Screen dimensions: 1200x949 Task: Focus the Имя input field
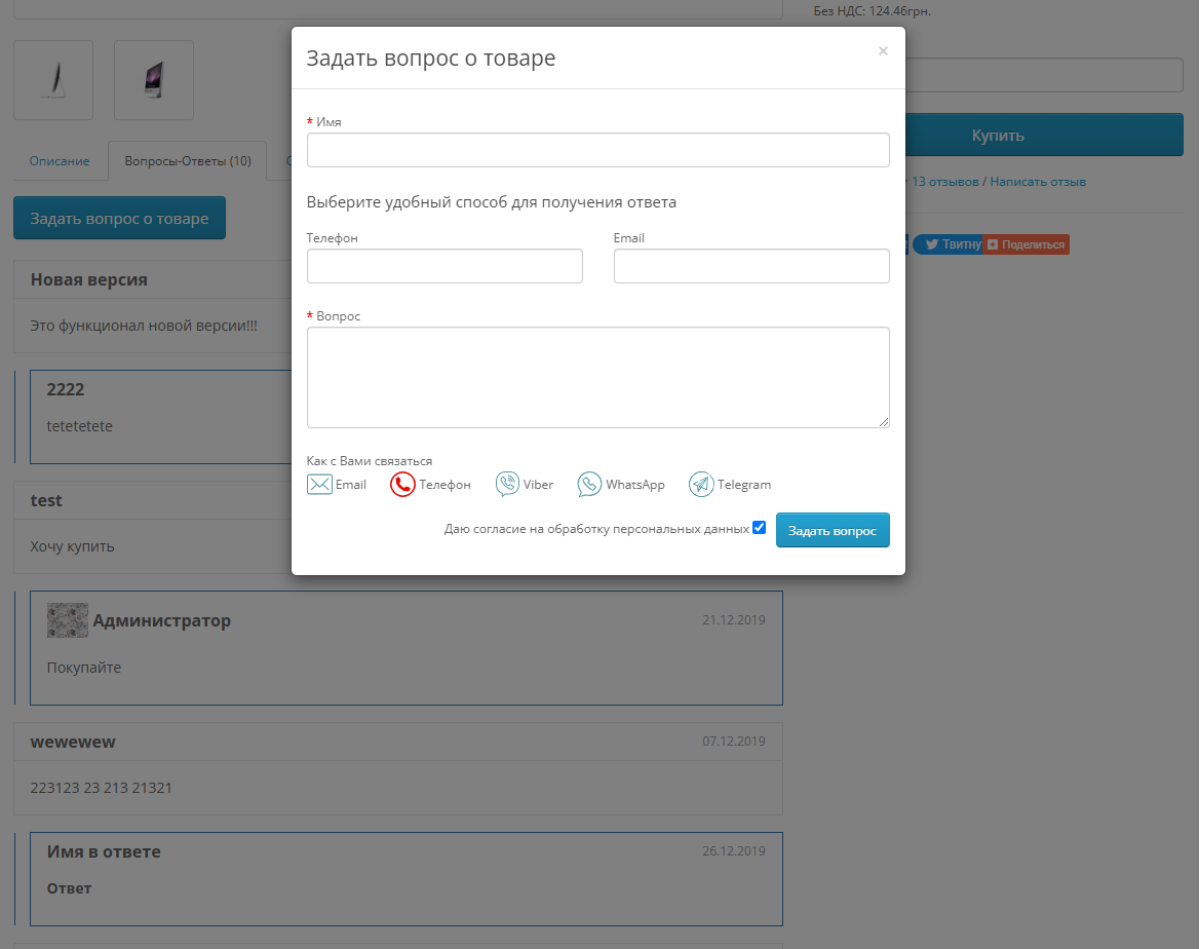[x=598, y=150]
